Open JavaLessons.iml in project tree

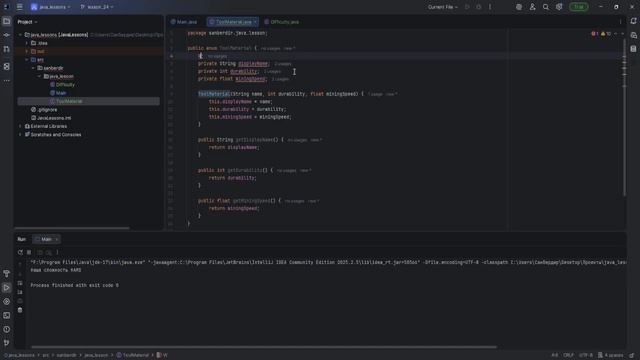(51, 118)
